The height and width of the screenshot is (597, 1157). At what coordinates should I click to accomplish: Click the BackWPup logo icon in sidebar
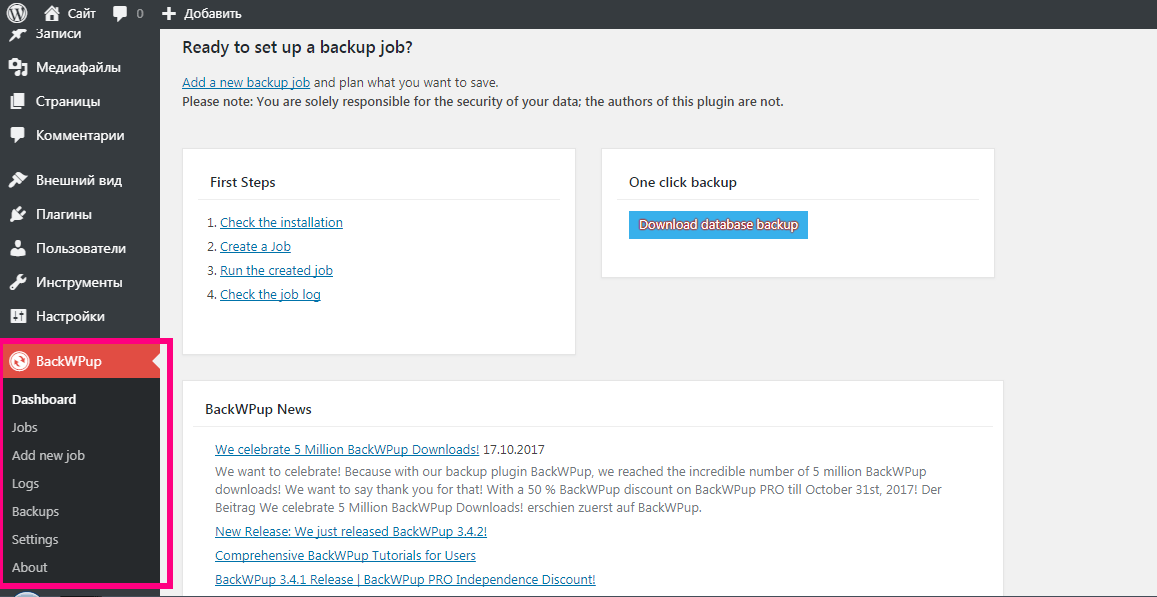pos(18,362)
